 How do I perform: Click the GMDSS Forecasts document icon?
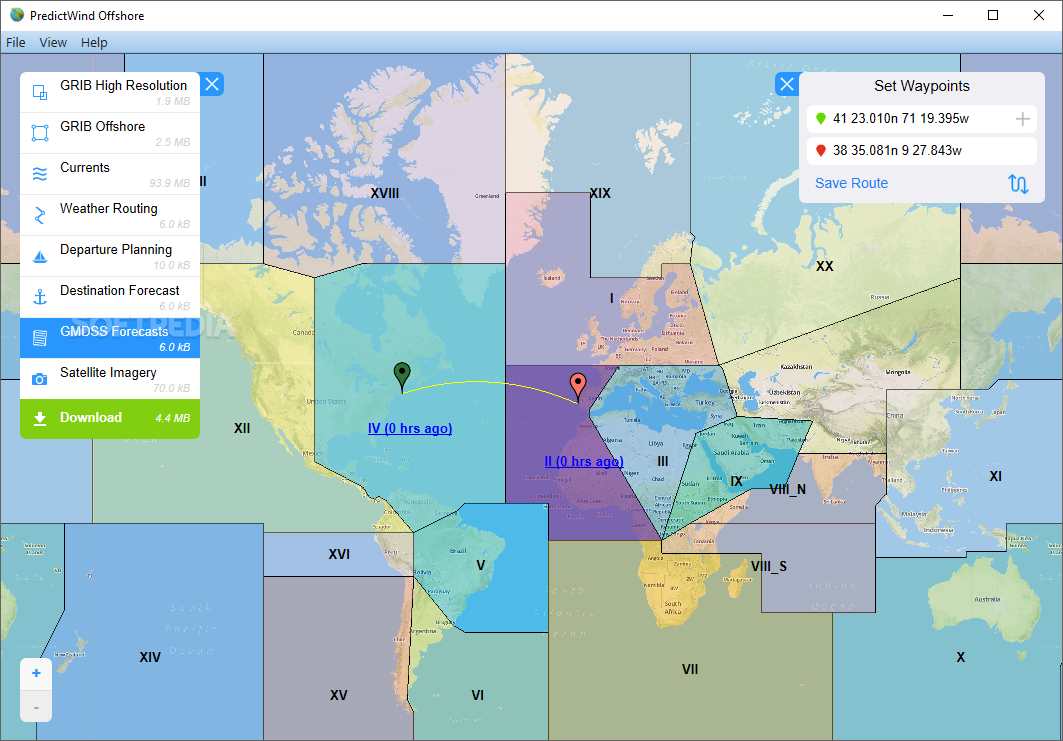tap(40, 338)
